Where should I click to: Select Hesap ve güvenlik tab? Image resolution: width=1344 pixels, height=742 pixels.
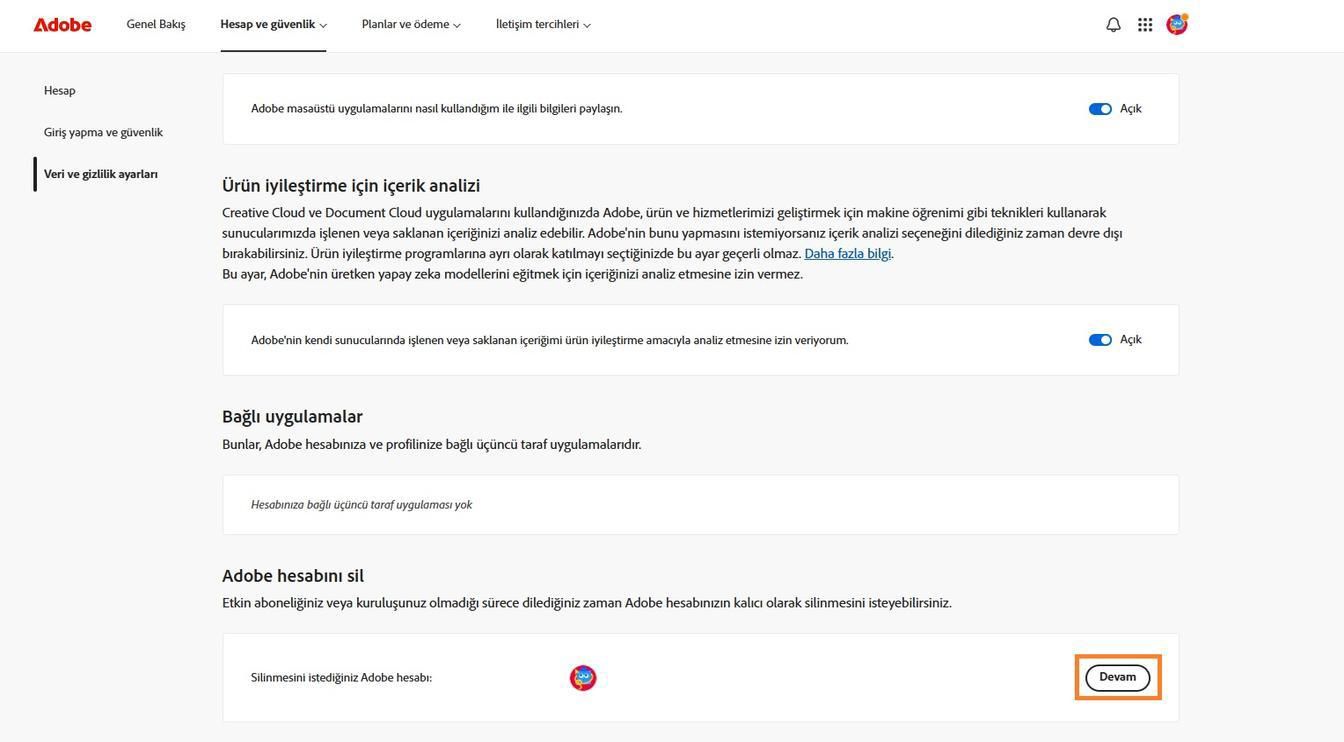(268, 22)
